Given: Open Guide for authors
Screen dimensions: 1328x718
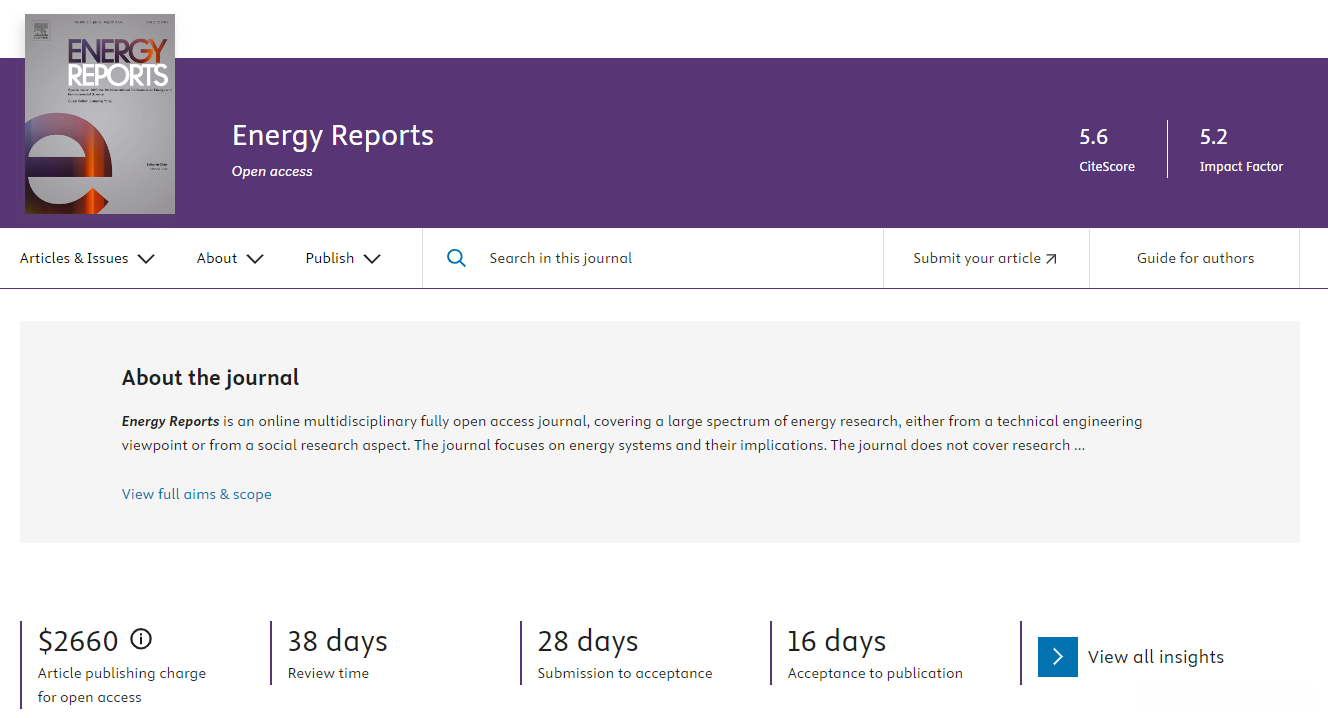Looking at the screenshot, I should (1195, 258).
